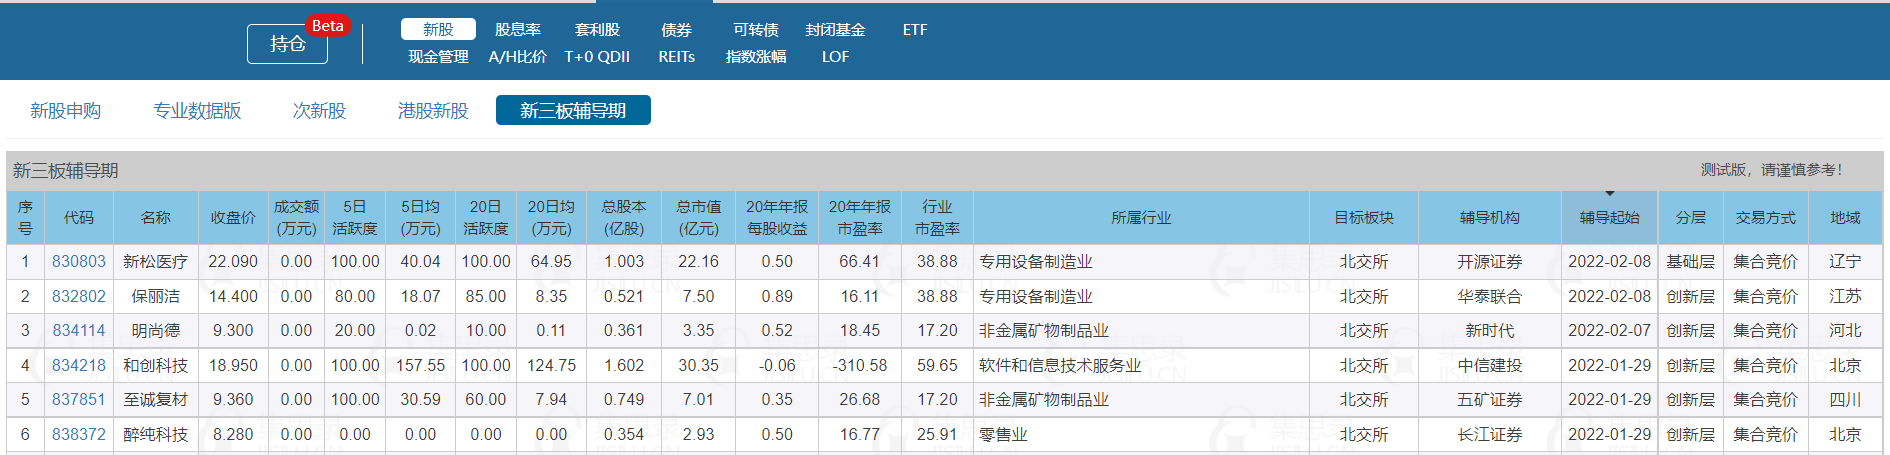
Task: Open stock code 837851 link
Action: click(79, 400)
